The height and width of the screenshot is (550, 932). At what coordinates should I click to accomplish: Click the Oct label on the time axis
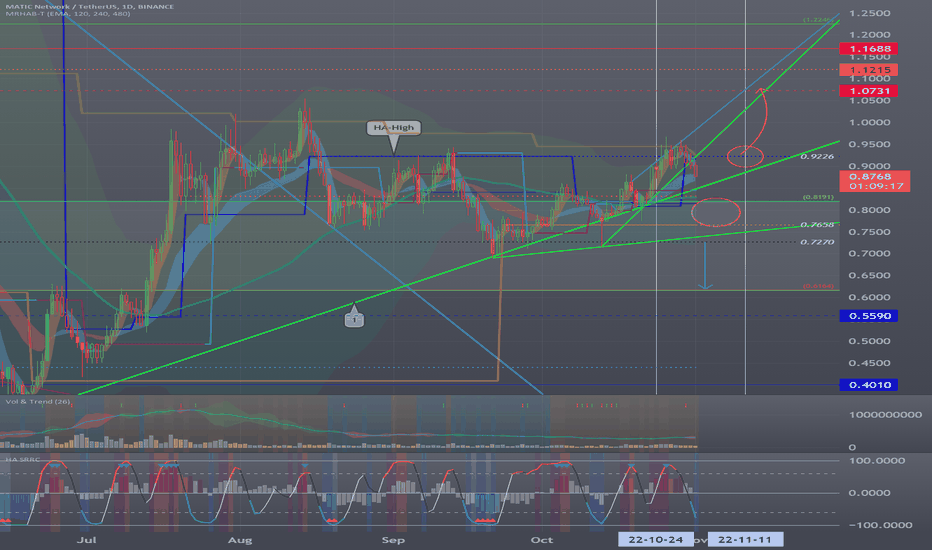click(x=541, y=540)
